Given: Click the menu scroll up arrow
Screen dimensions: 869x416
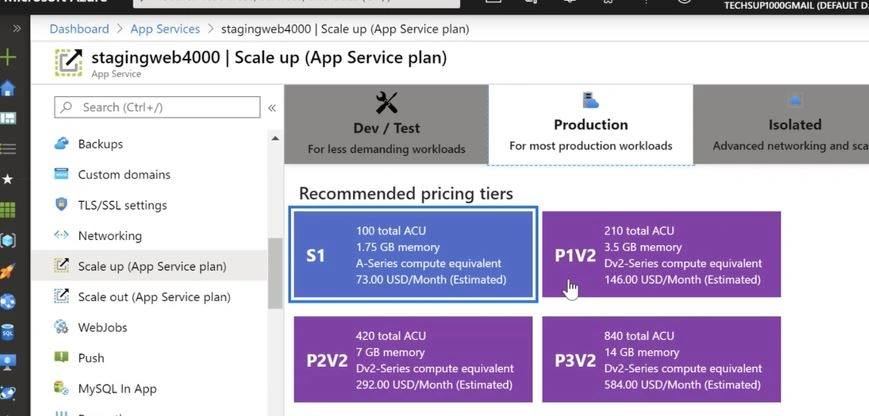Looking at the screenshot, I should tap(275, 138).
